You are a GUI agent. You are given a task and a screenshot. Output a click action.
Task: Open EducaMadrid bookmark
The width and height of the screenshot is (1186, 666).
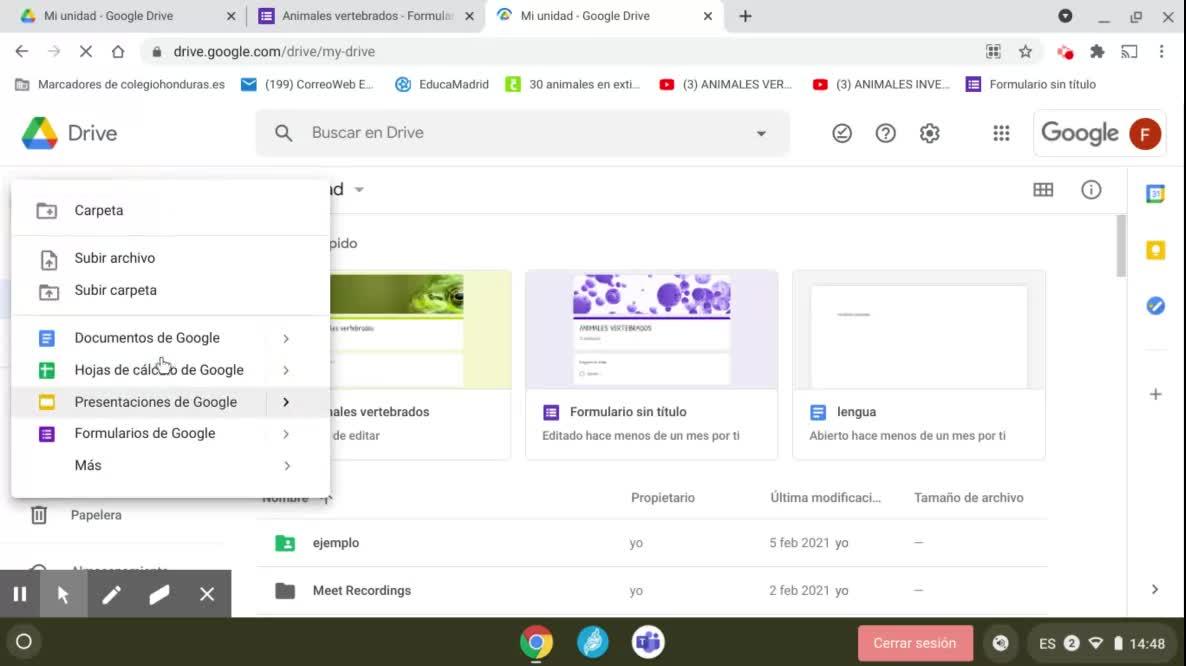pos(442,85)
